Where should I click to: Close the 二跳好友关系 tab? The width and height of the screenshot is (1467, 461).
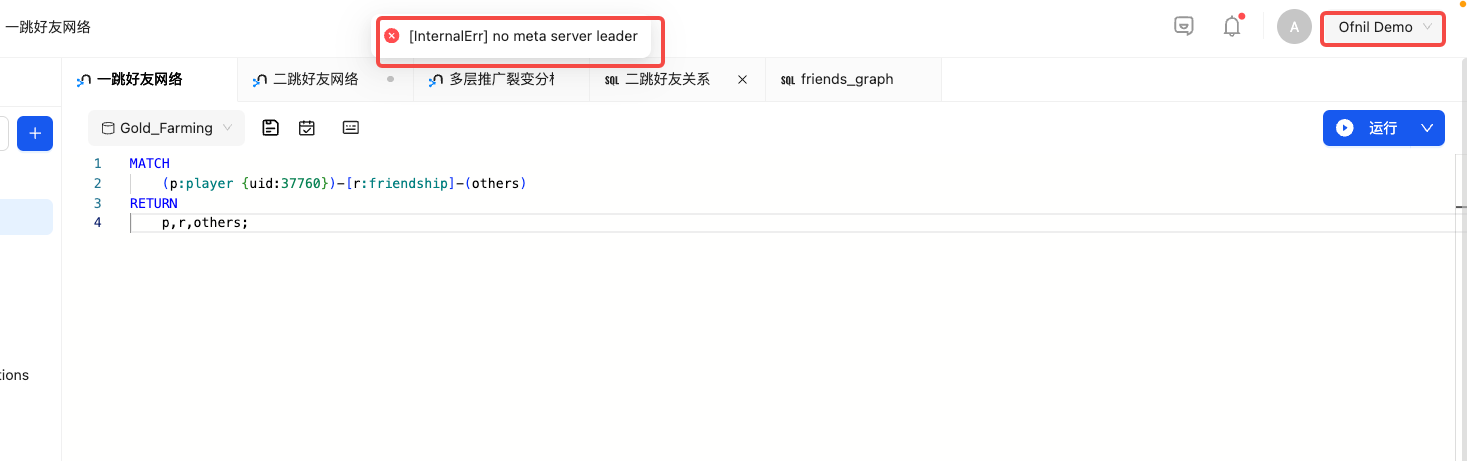click(743, 79)
